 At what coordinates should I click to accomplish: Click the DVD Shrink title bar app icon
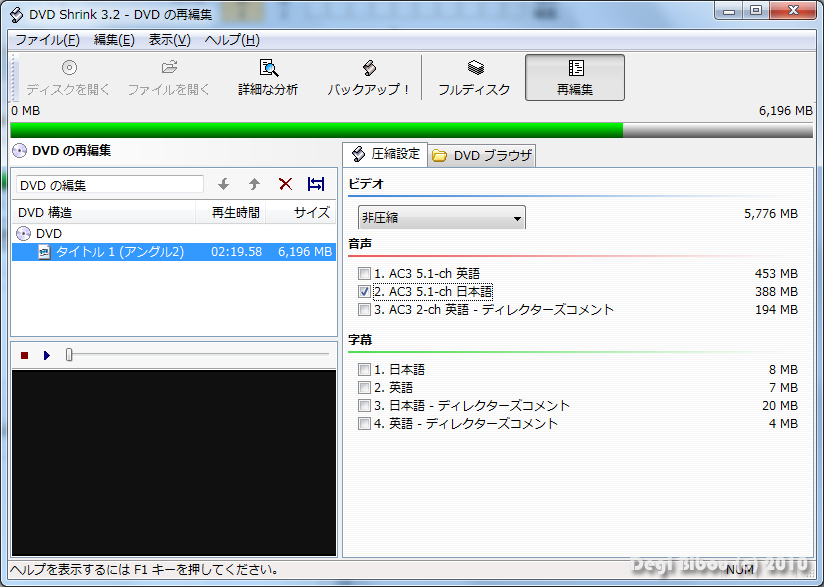[17, 15]
